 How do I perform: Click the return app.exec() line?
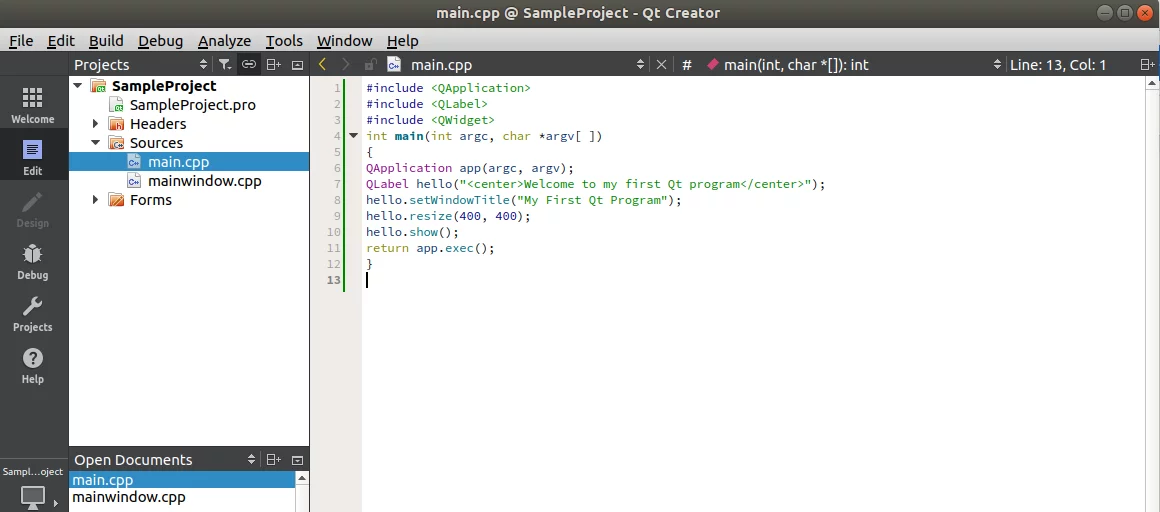coord(430,249)
